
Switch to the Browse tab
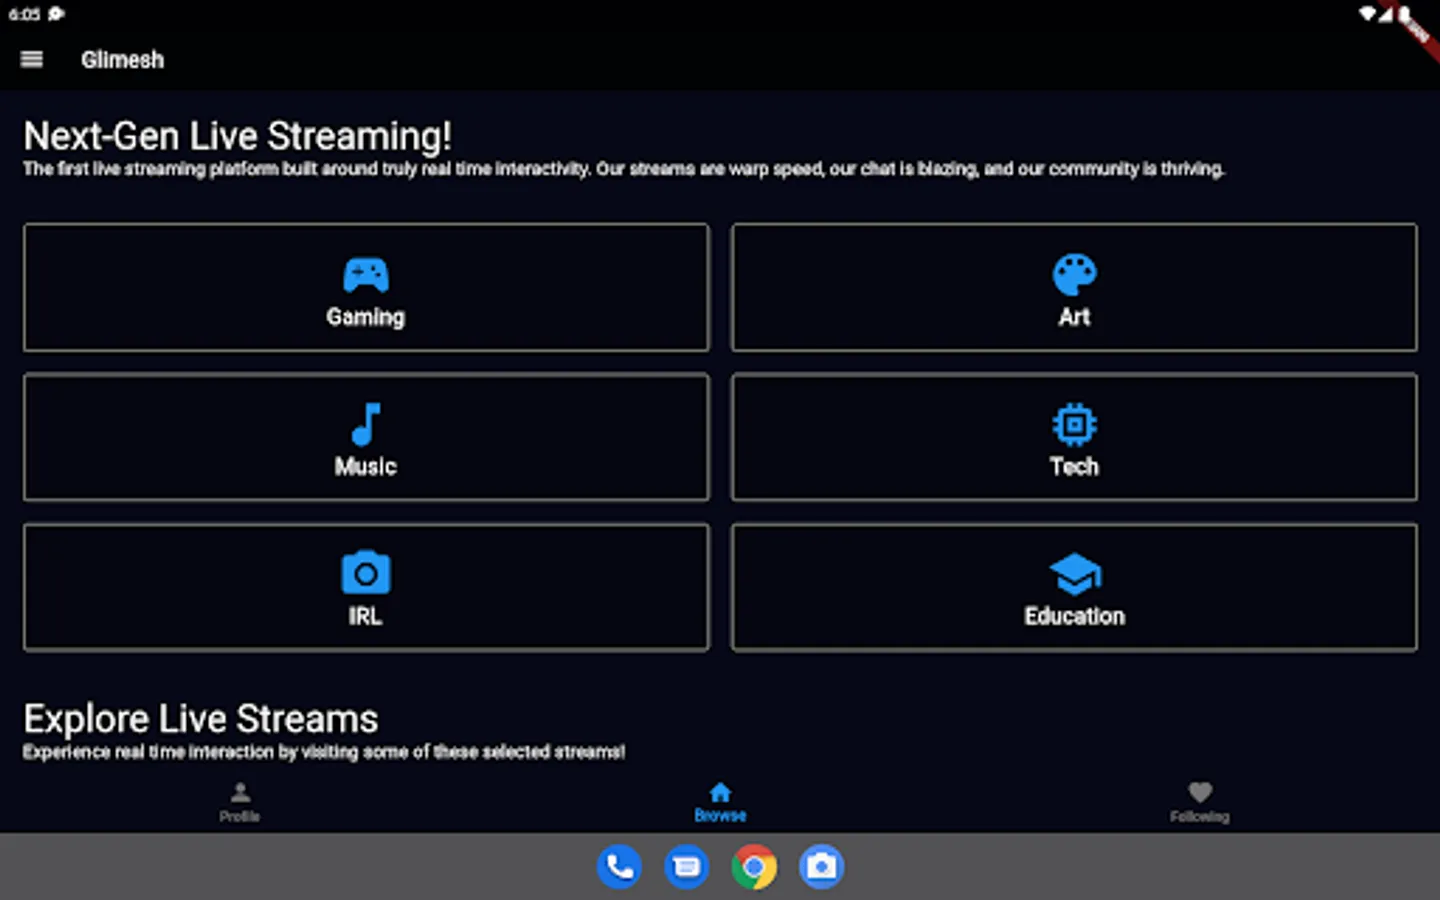tap(720, 803)
